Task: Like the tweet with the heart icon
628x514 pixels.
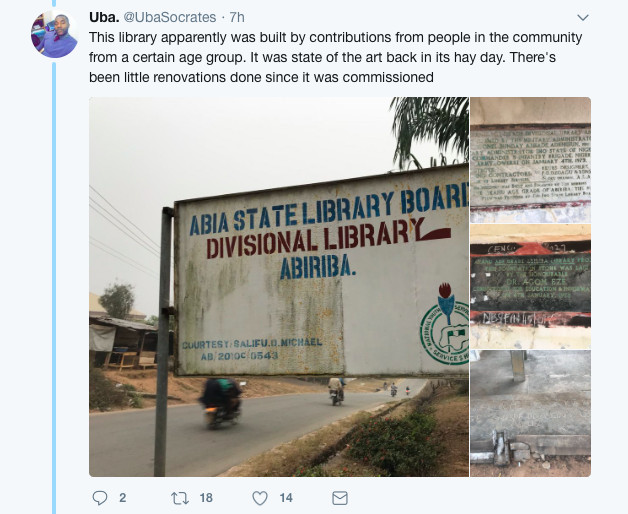Action: [260, 498]
